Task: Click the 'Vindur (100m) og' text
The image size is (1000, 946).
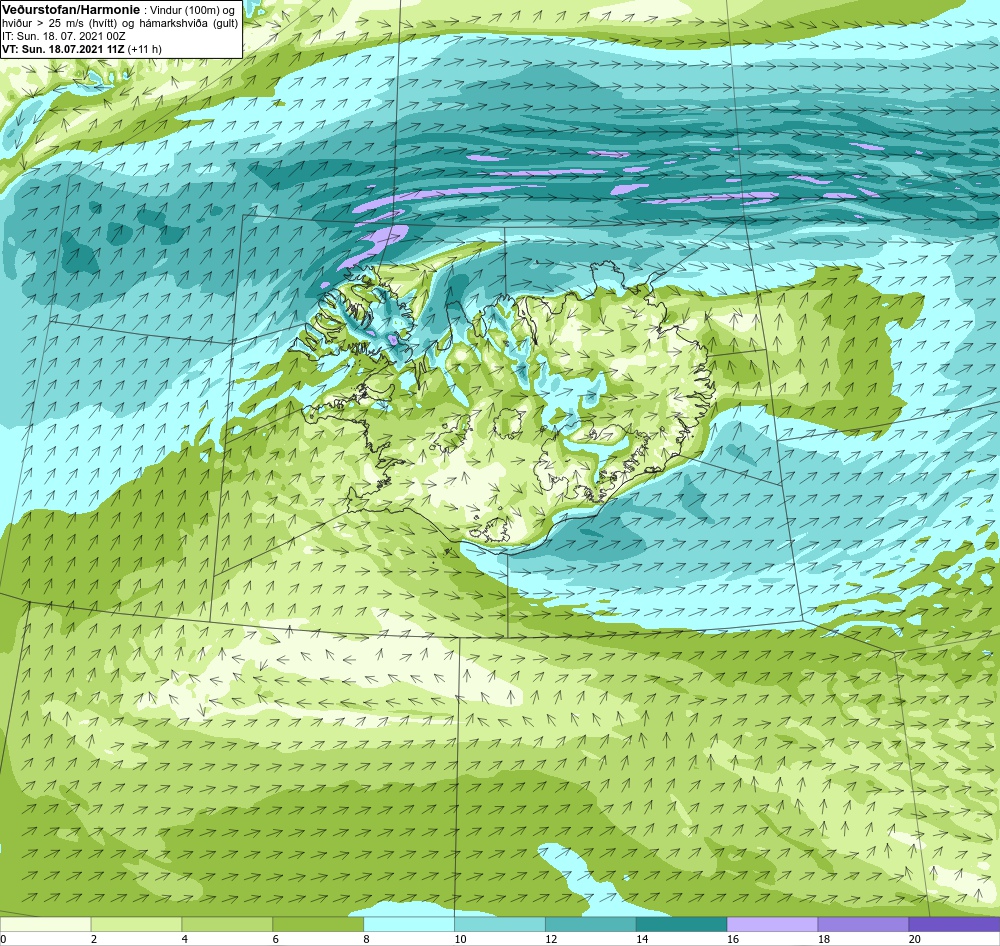Action: click(193, 10)
